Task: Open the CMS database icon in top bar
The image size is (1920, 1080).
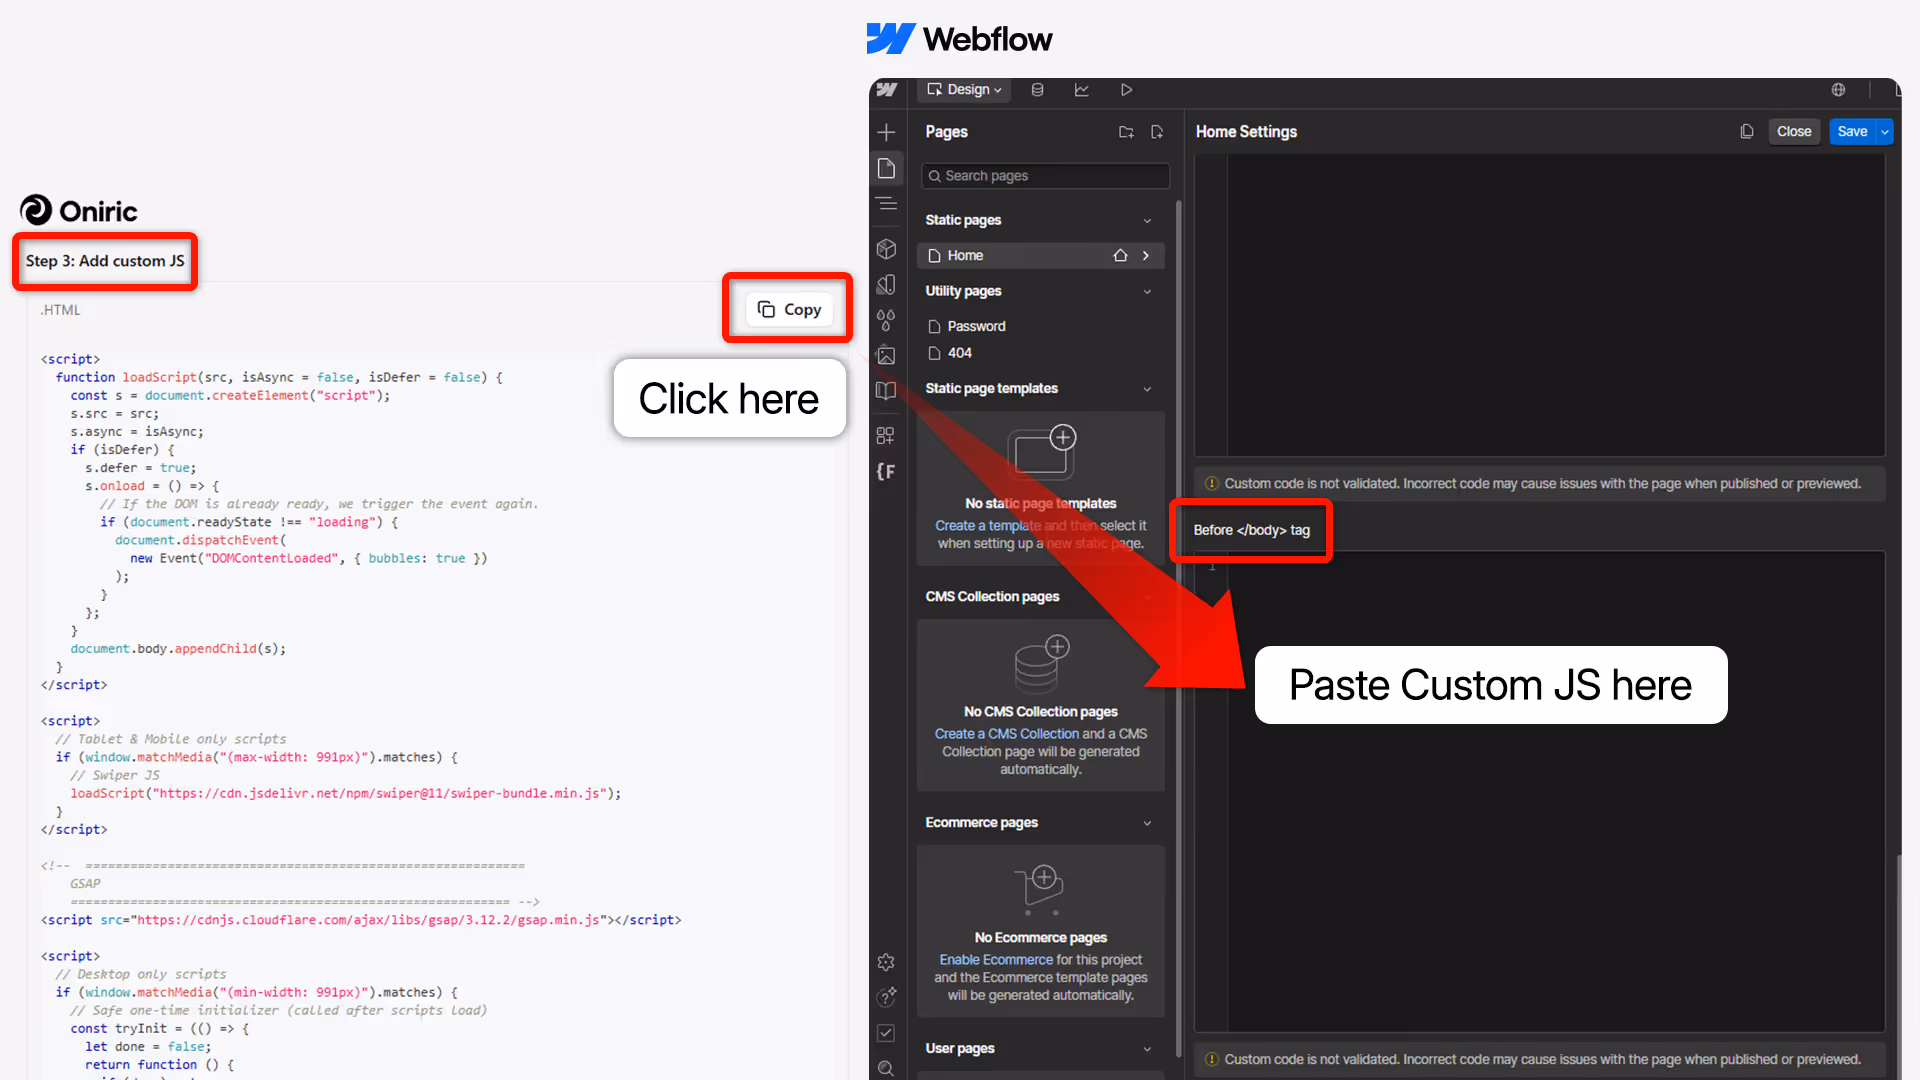Action: (1037, 90)
